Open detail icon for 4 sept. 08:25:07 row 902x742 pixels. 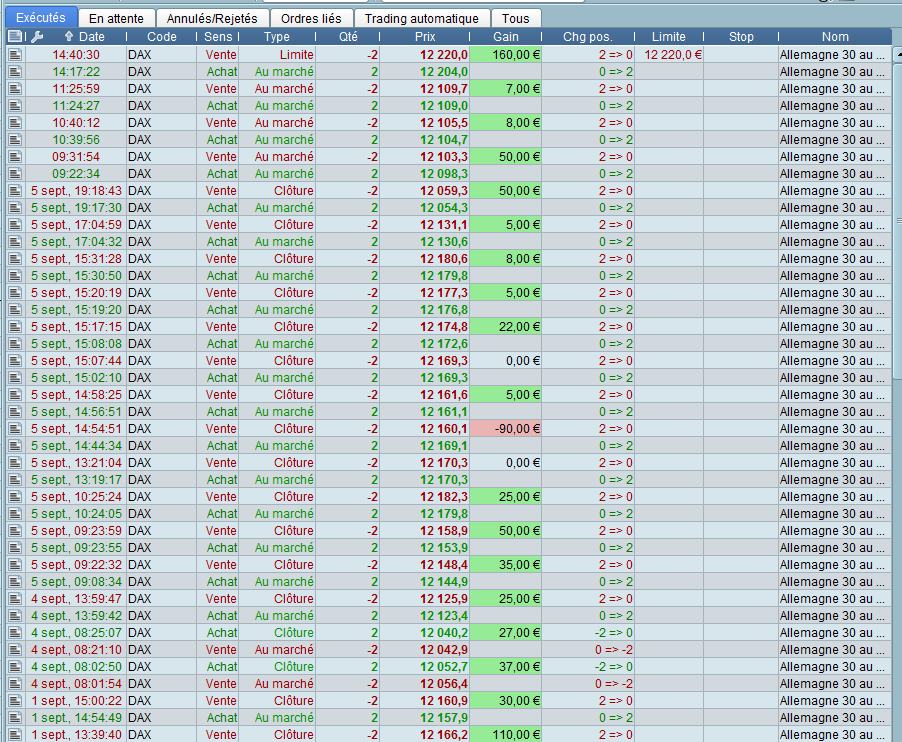coord(16,633)
